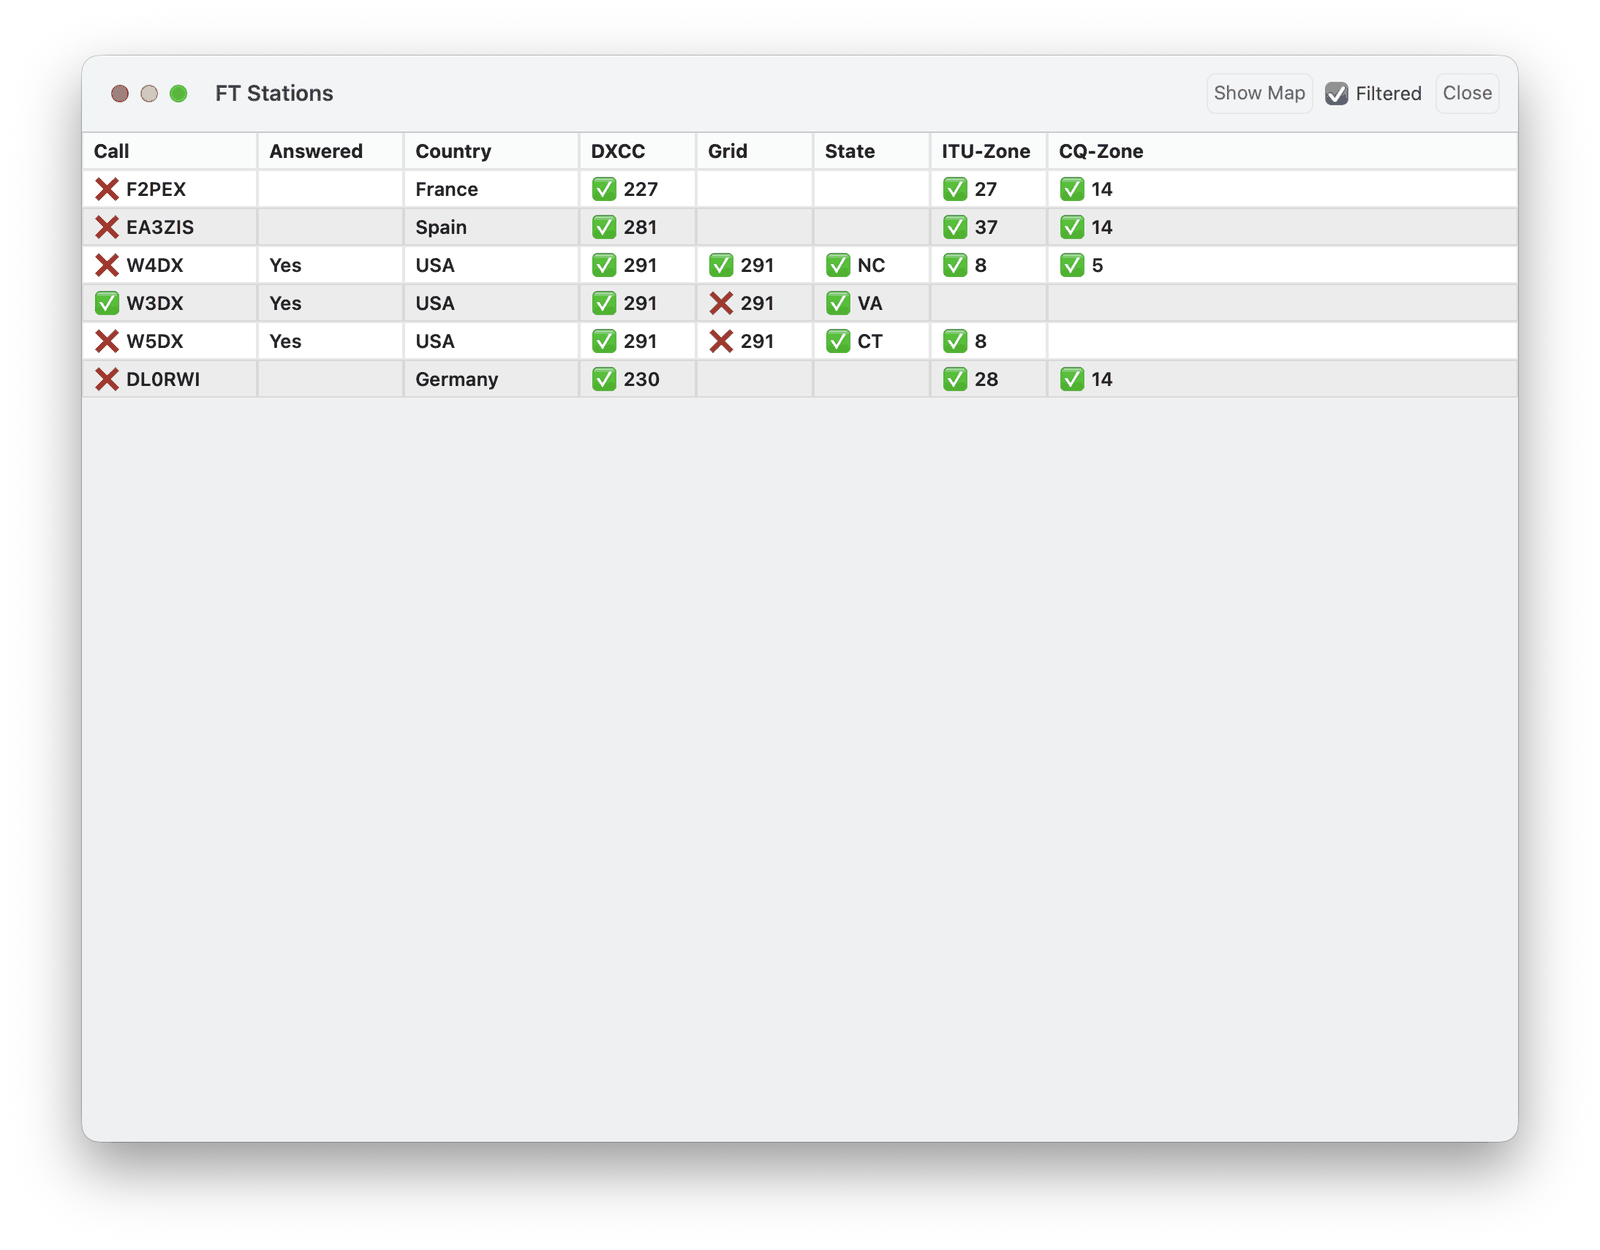Open the map with Show Map
Image resolution: width=1600 pixels, height=1250 pixels.
point(1259,93)
